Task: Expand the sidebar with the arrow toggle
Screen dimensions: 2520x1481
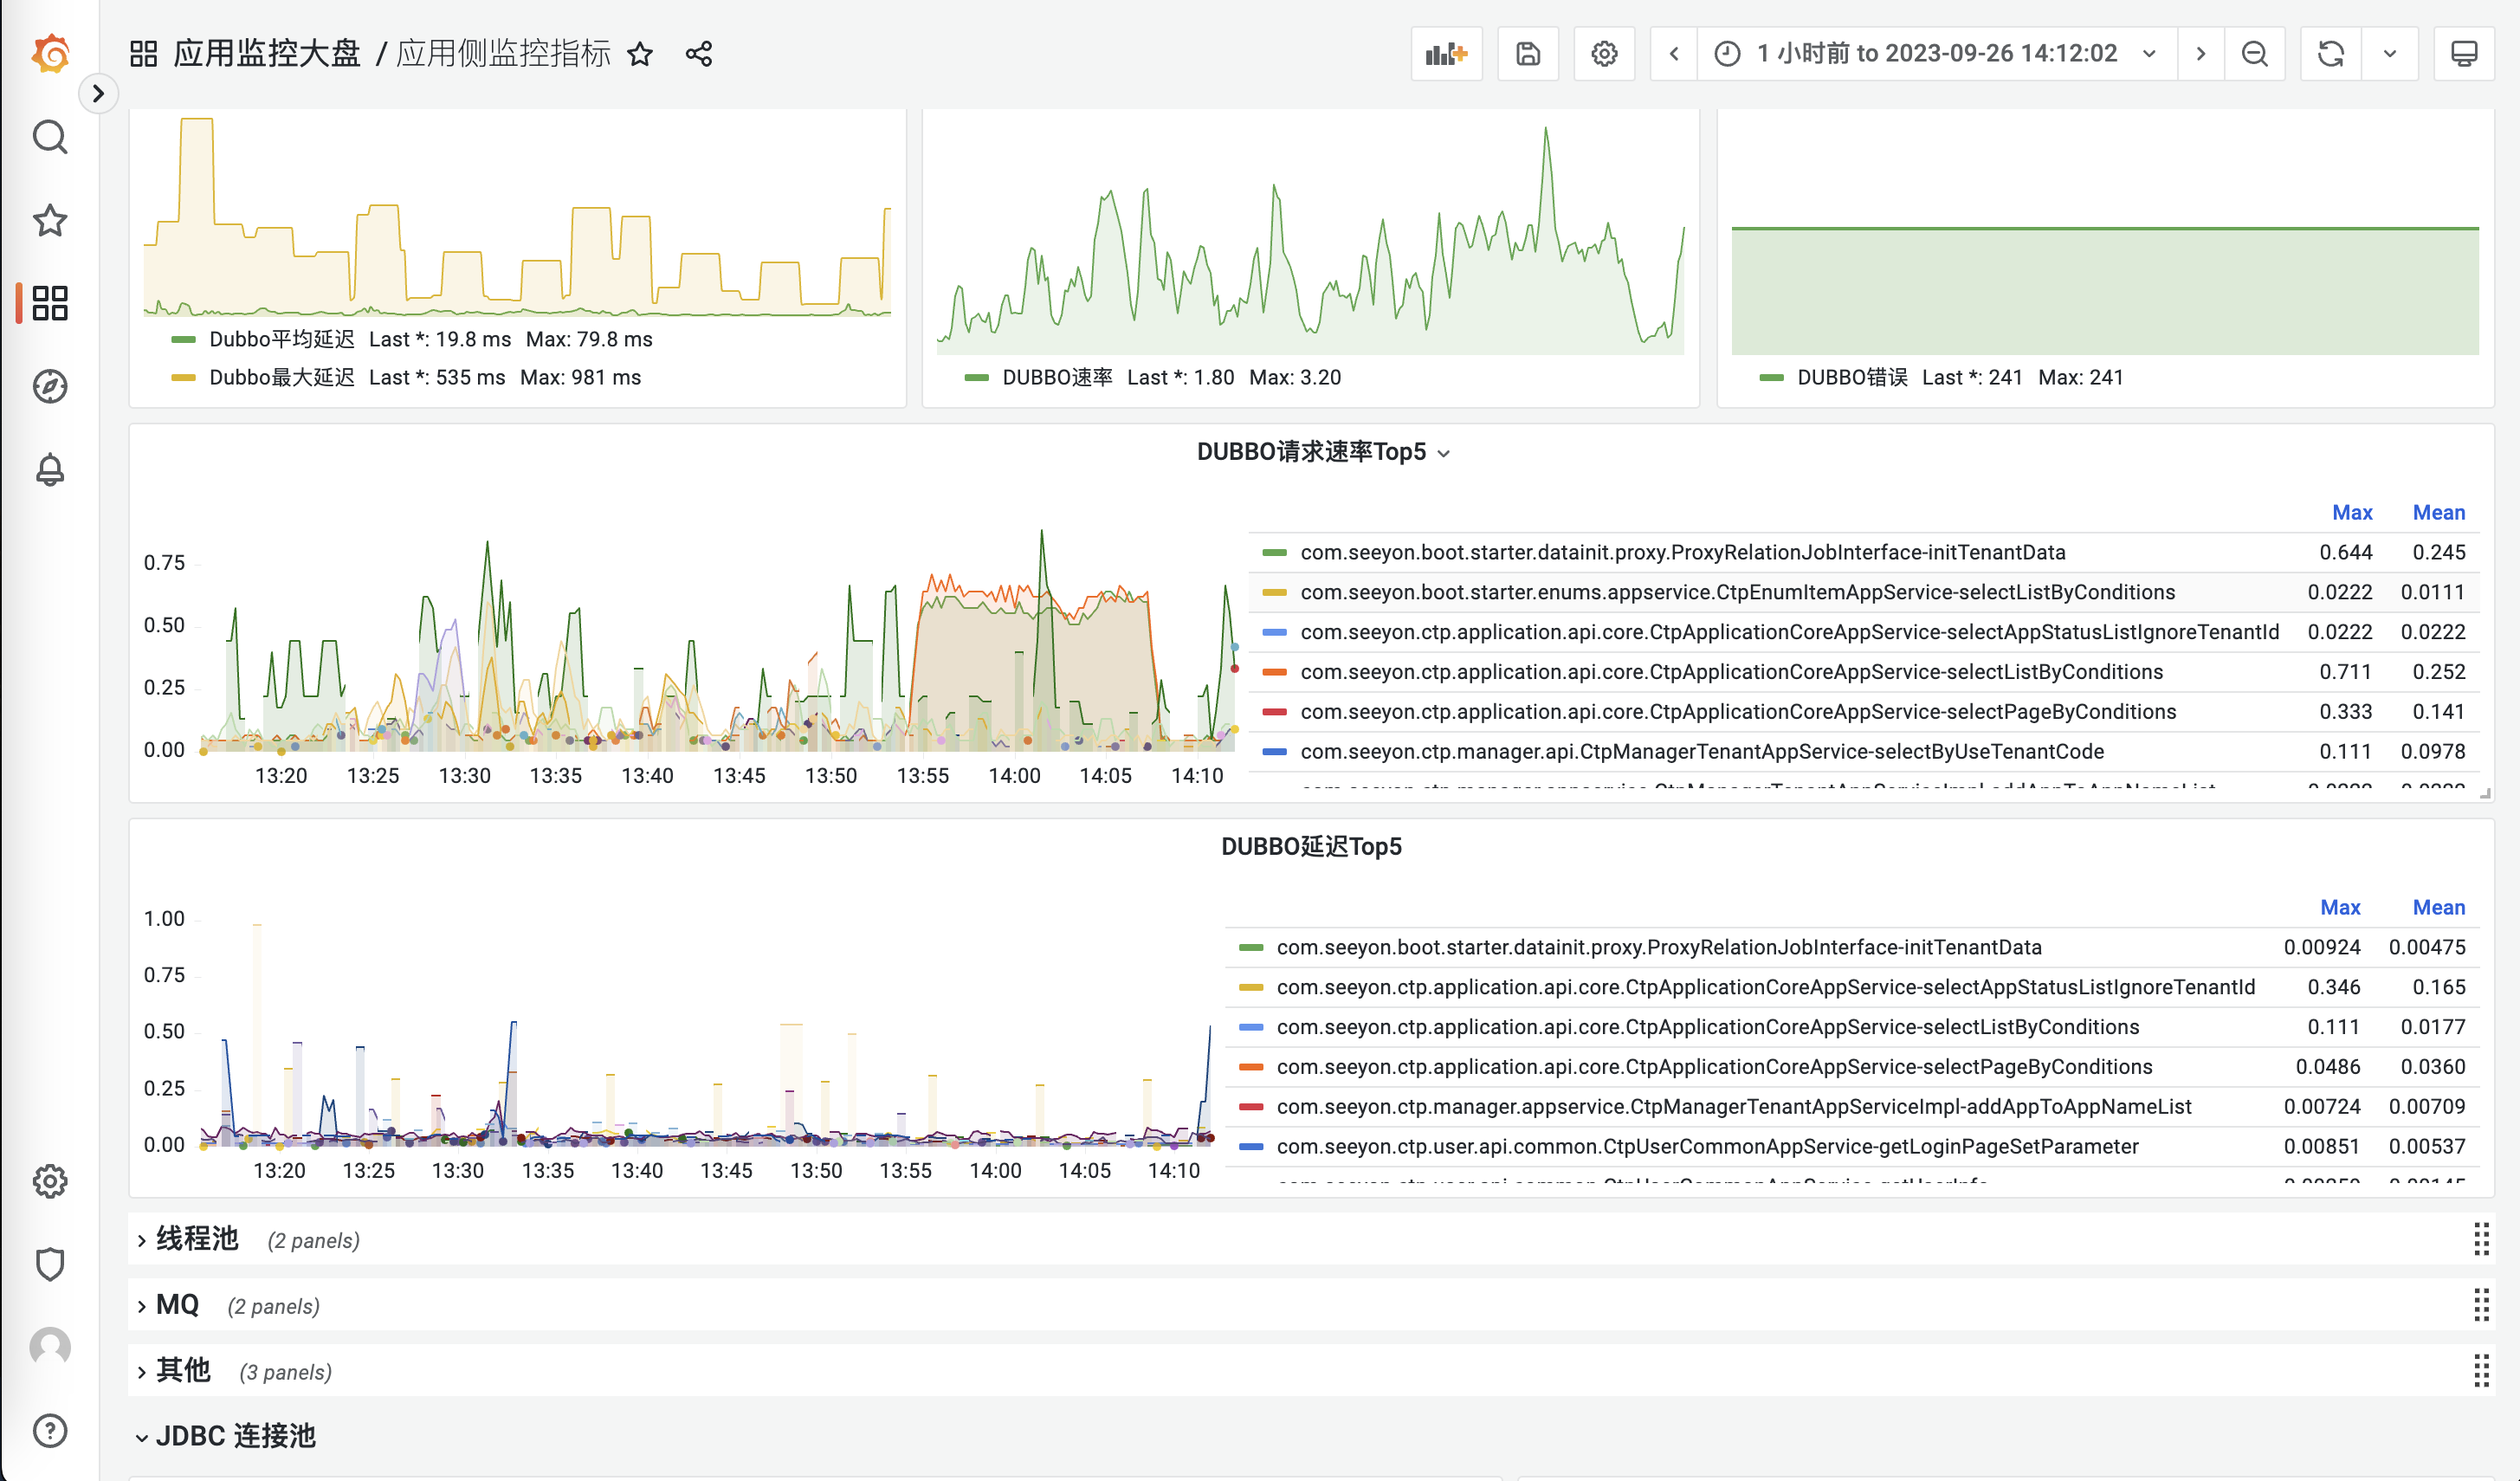Action: (x=98, y=94)
